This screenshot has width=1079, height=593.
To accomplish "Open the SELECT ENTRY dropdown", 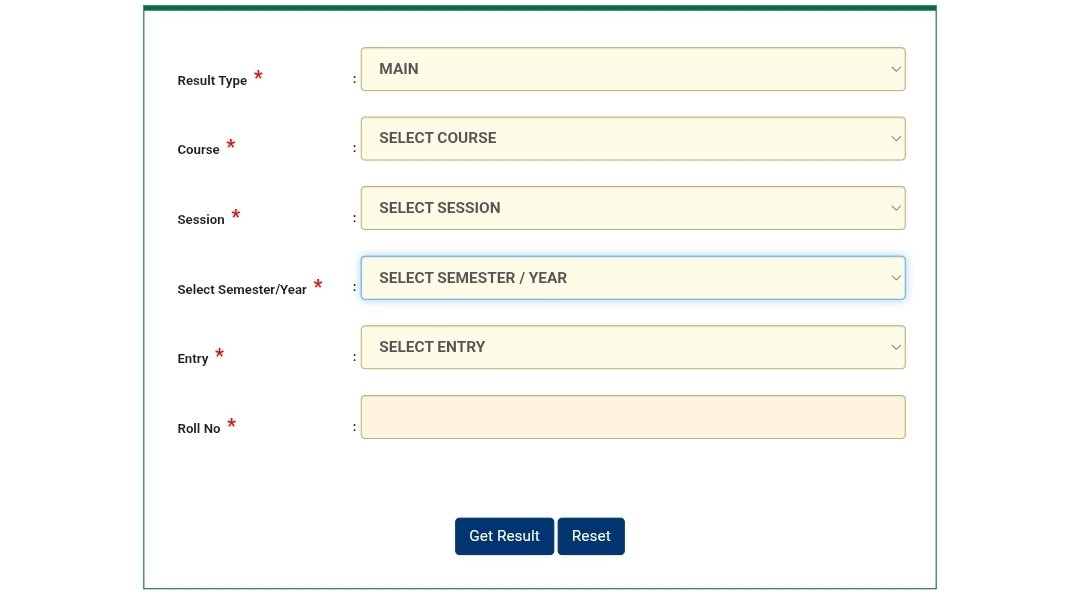I will point(632,347).
